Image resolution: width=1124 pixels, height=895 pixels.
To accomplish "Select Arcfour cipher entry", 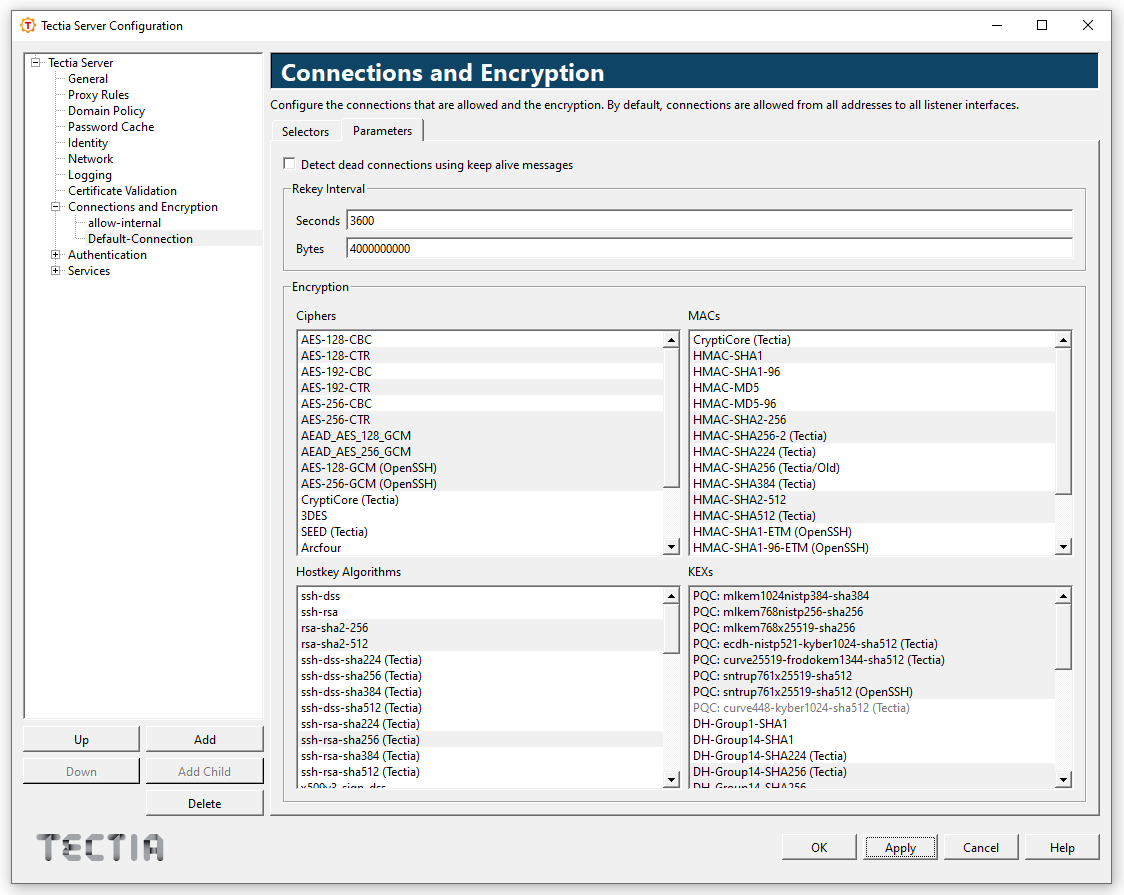I will (480, 547).
